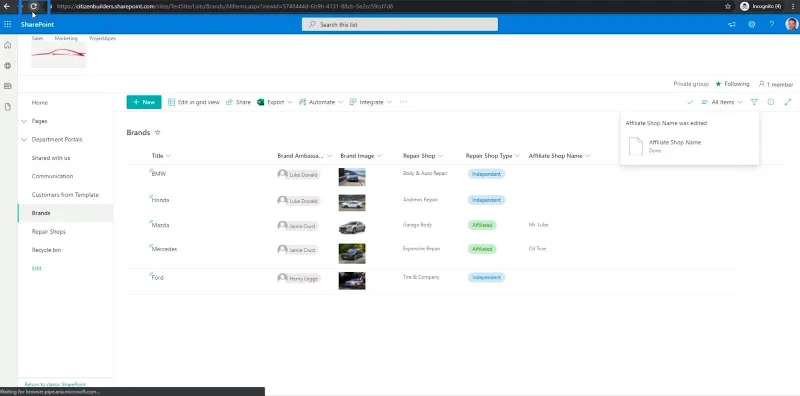Open the Recycle bin
The image size is (800, 396).
point(46,250)
